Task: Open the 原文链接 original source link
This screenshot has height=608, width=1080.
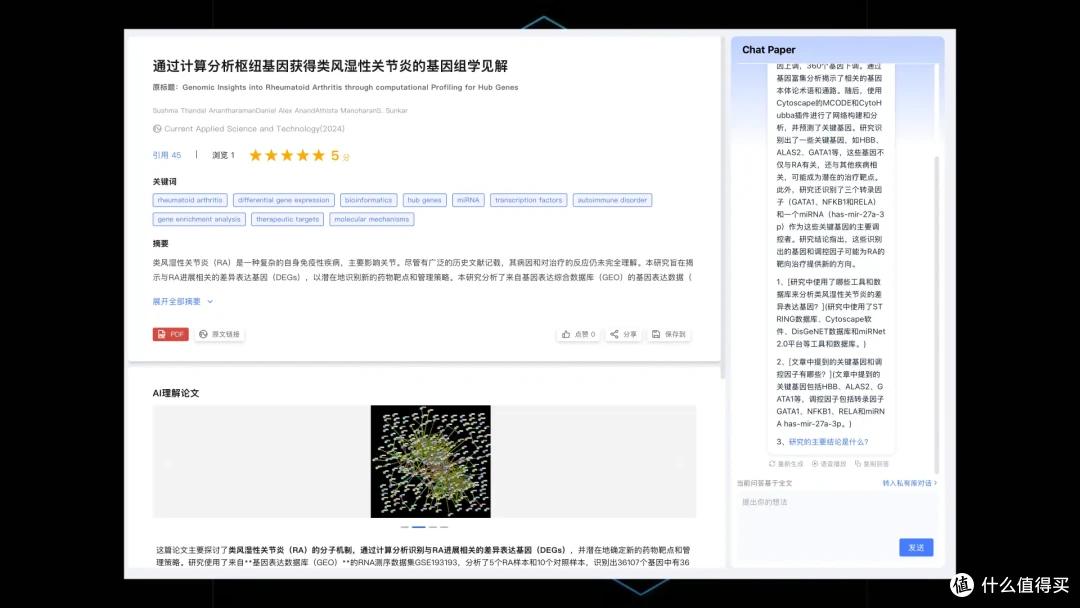Action: point(219,334)
